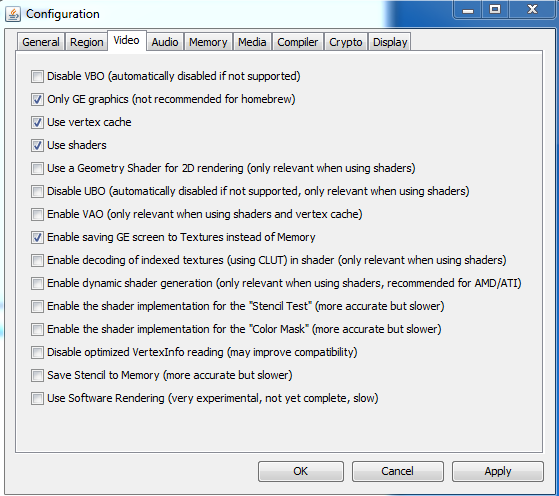Maximize the Configuration window
The height and width of the screenshot is (496, 559).
coord(495,9)
